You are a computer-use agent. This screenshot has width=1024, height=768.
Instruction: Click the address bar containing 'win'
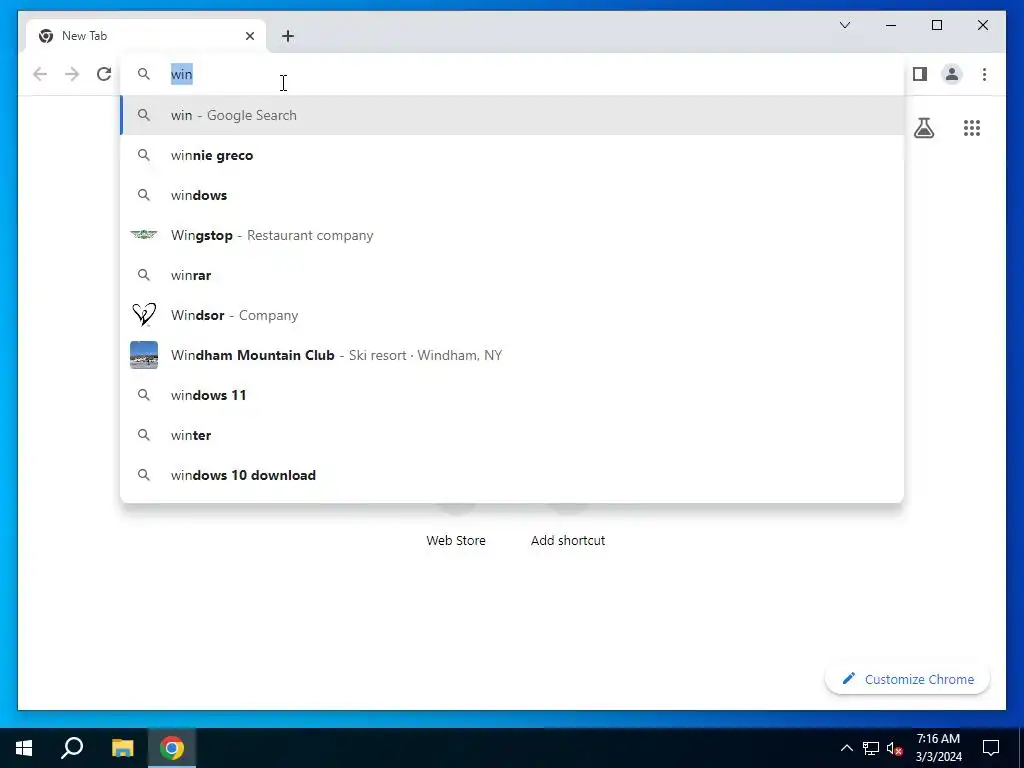512,74
